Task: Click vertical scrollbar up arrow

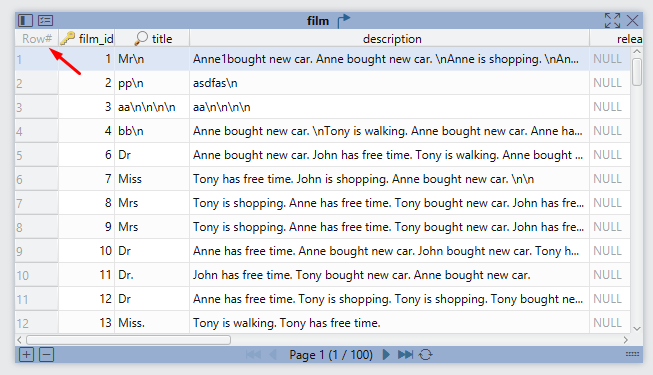Action: (x=637, y=52)
